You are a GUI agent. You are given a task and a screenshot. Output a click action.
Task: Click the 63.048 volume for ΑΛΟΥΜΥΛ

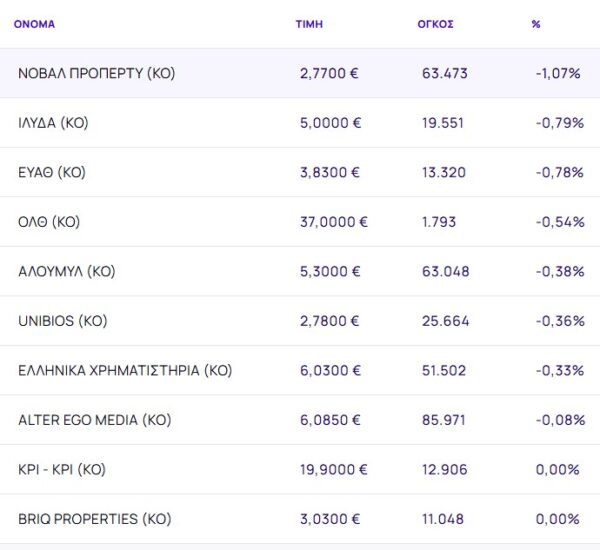[444, 271]
